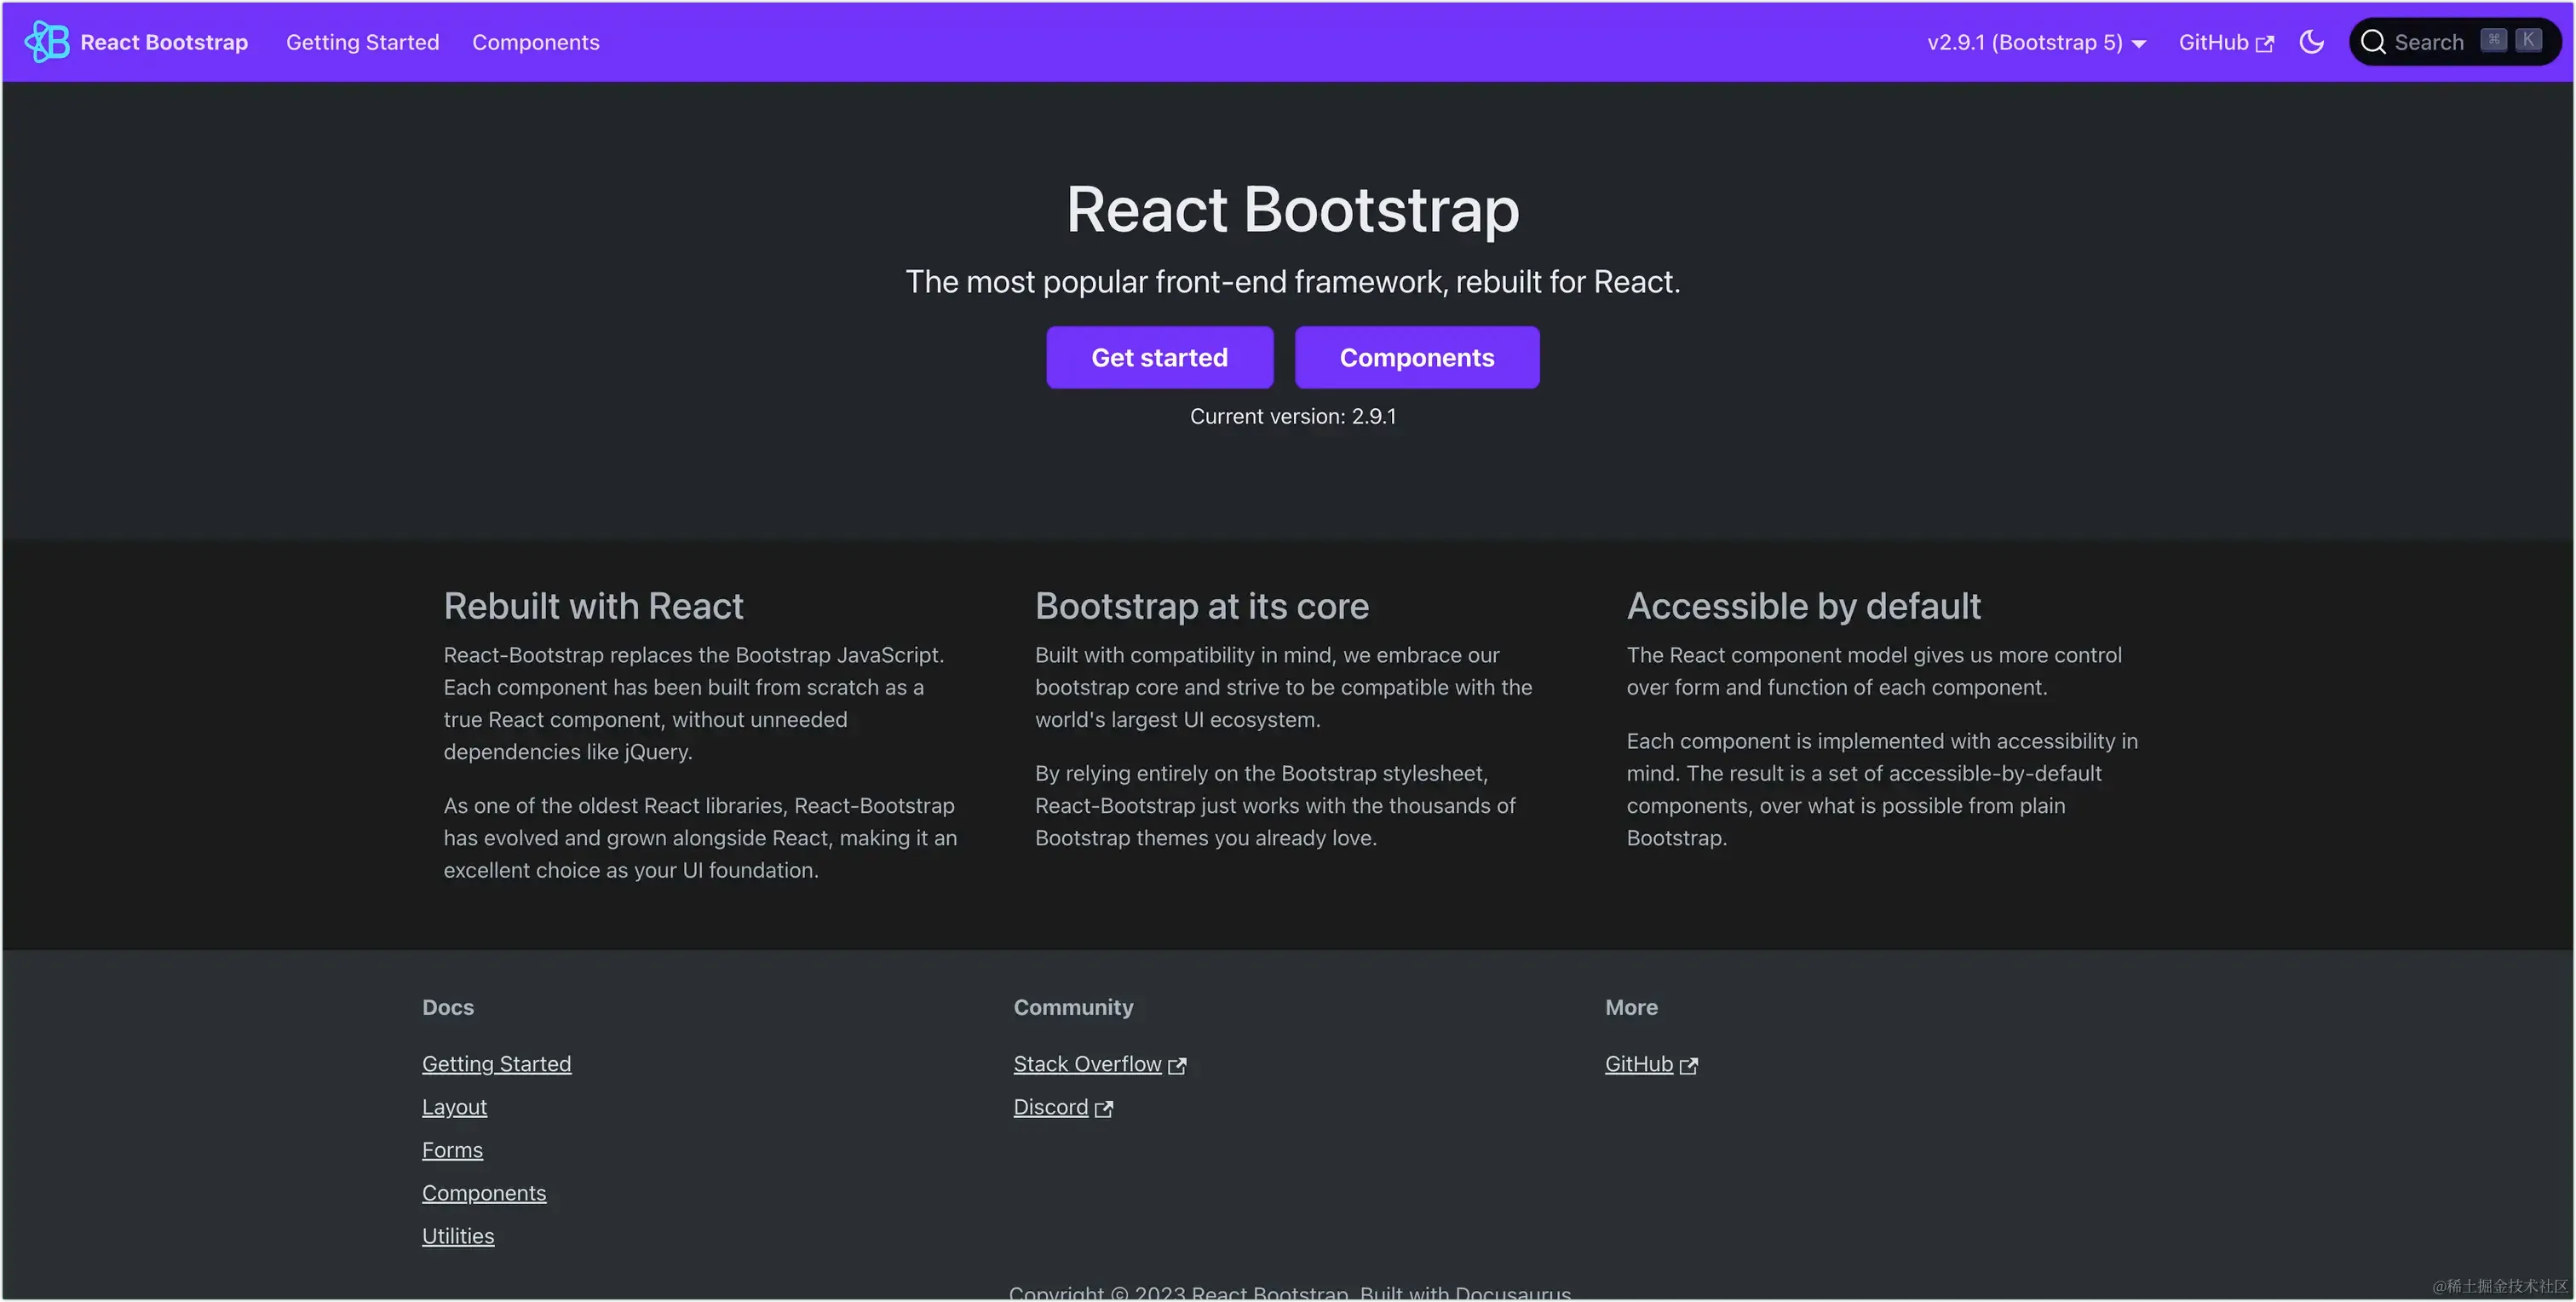This screenshot has height=1302, width=2576.
Task: Open the Components footer link
Action: click(x=484, y=1193)
